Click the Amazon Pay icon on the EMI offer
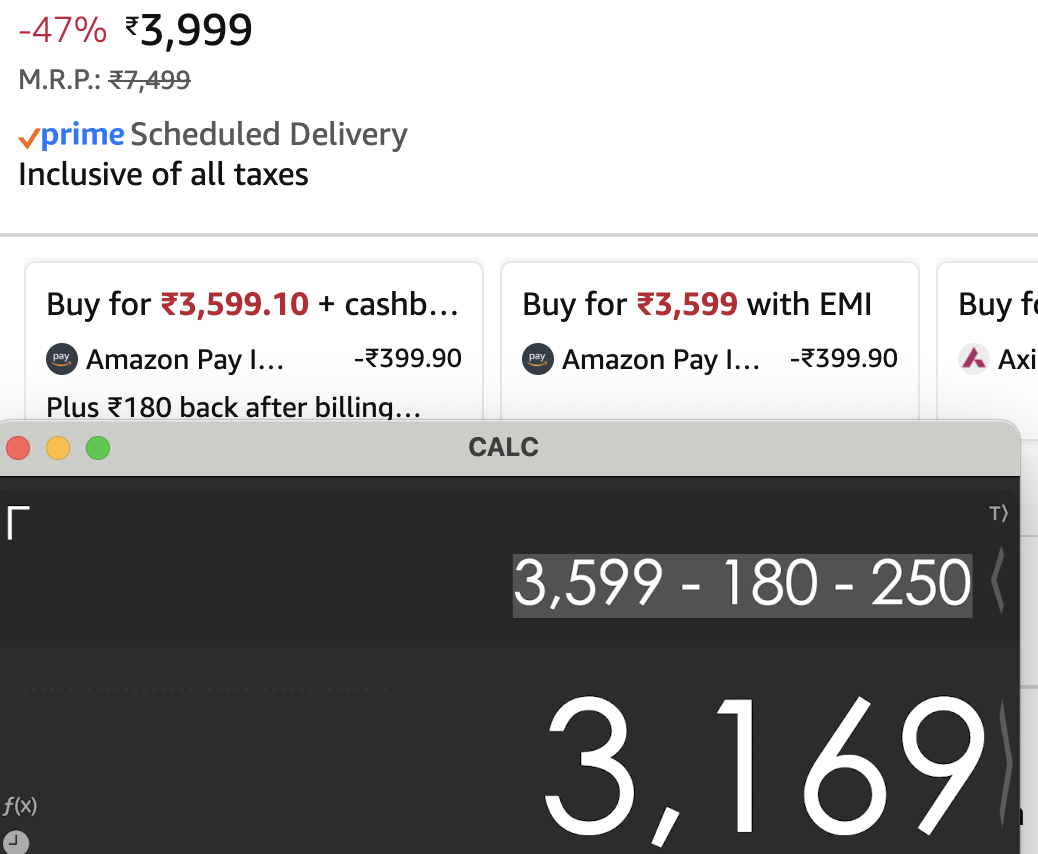 pyautogui.click(x=536, y=359)
